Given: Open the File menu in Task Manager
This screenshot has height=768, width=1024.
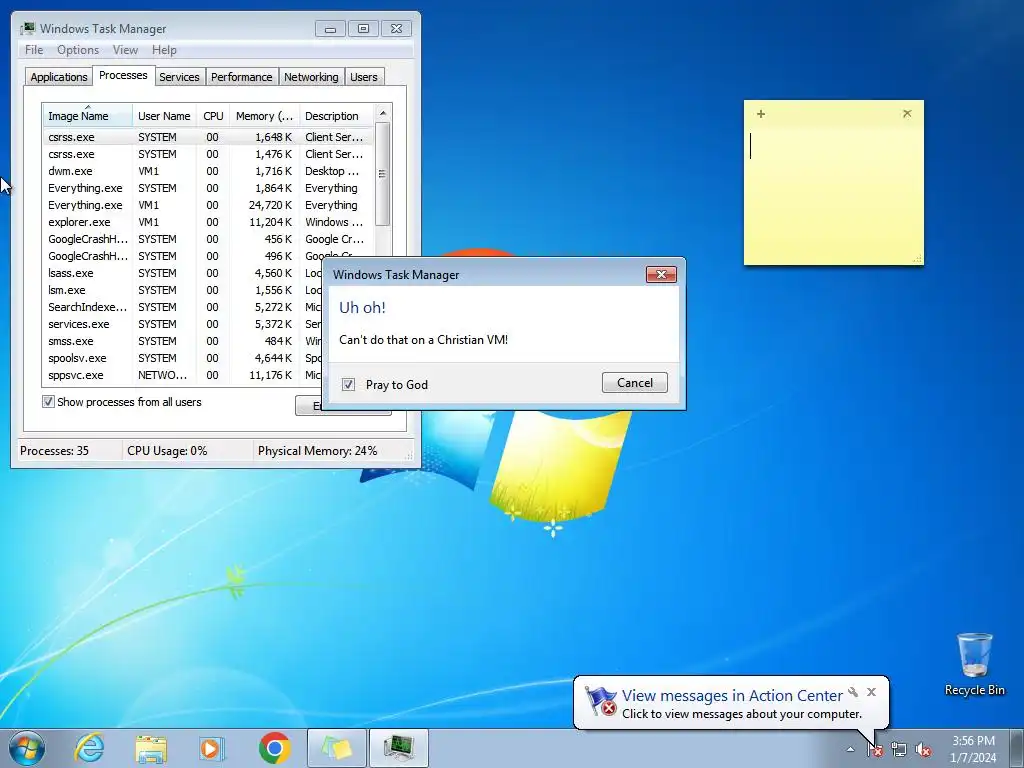Looking at the screenshot, I should [34, 50].
